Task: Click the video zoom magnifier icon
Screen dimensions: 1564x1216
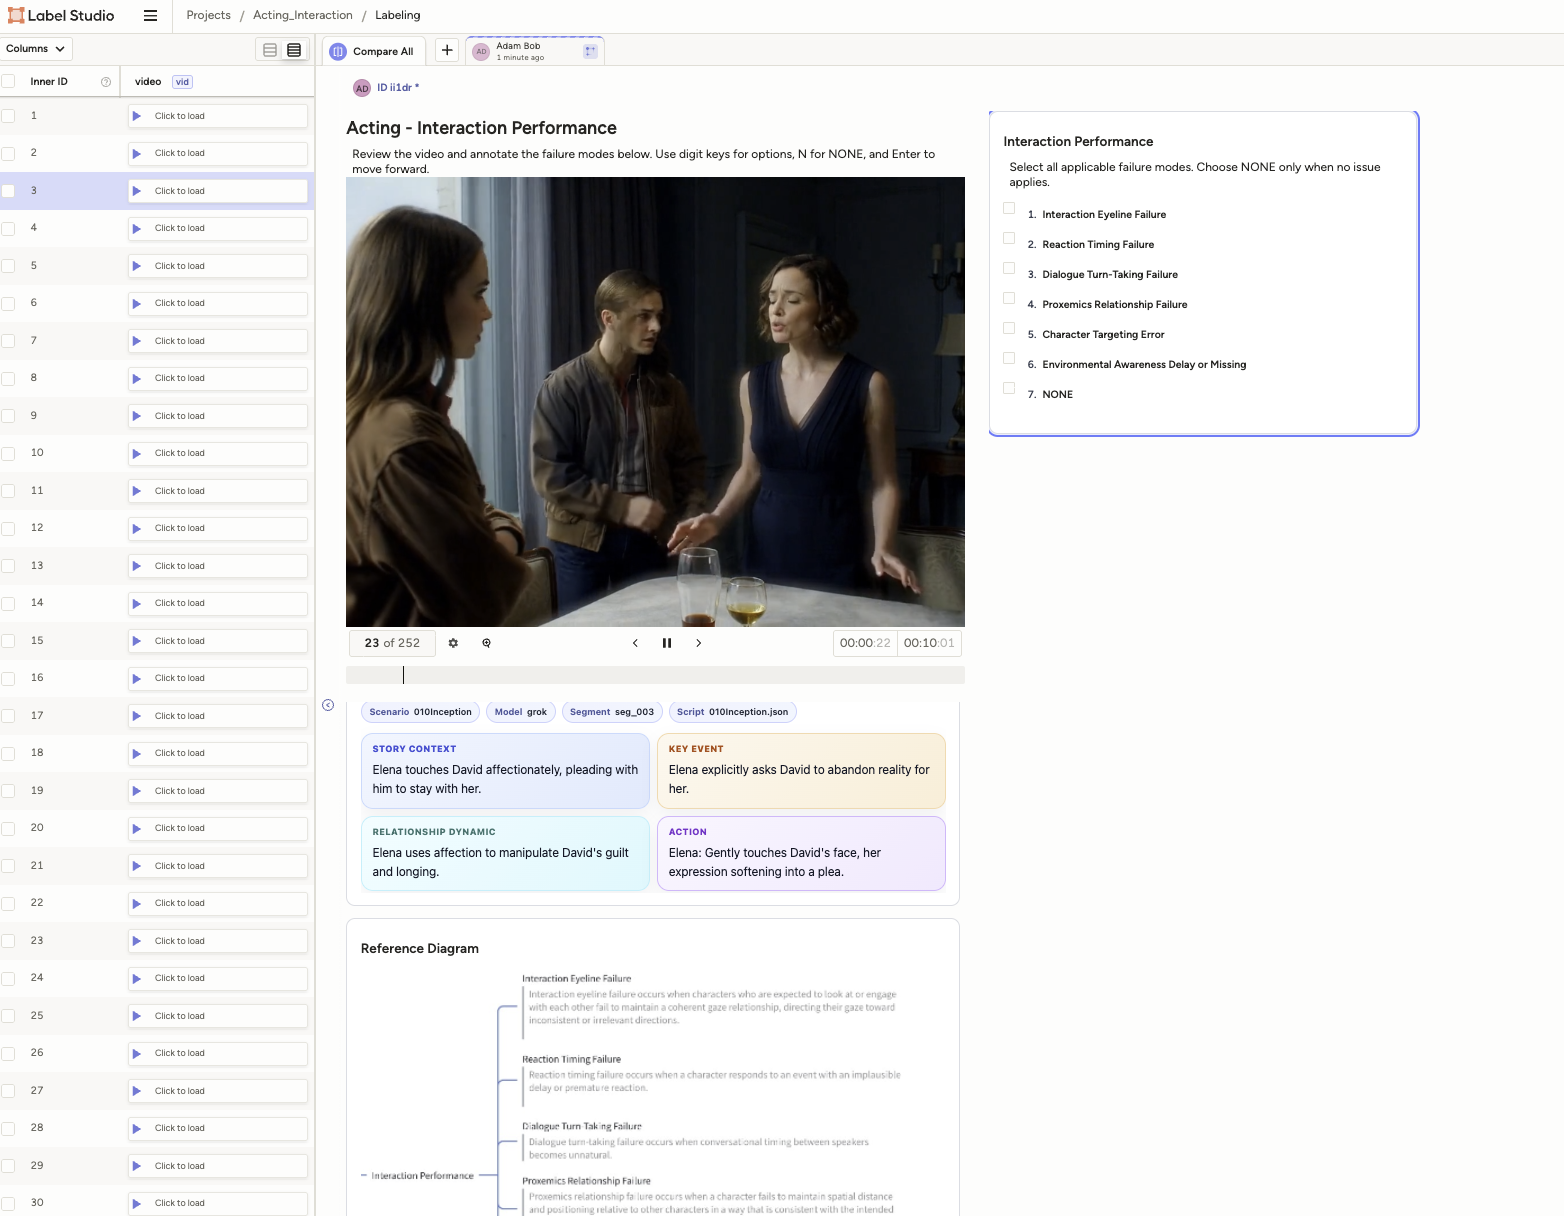Action: pyautogui.click(x=486, y=643)
